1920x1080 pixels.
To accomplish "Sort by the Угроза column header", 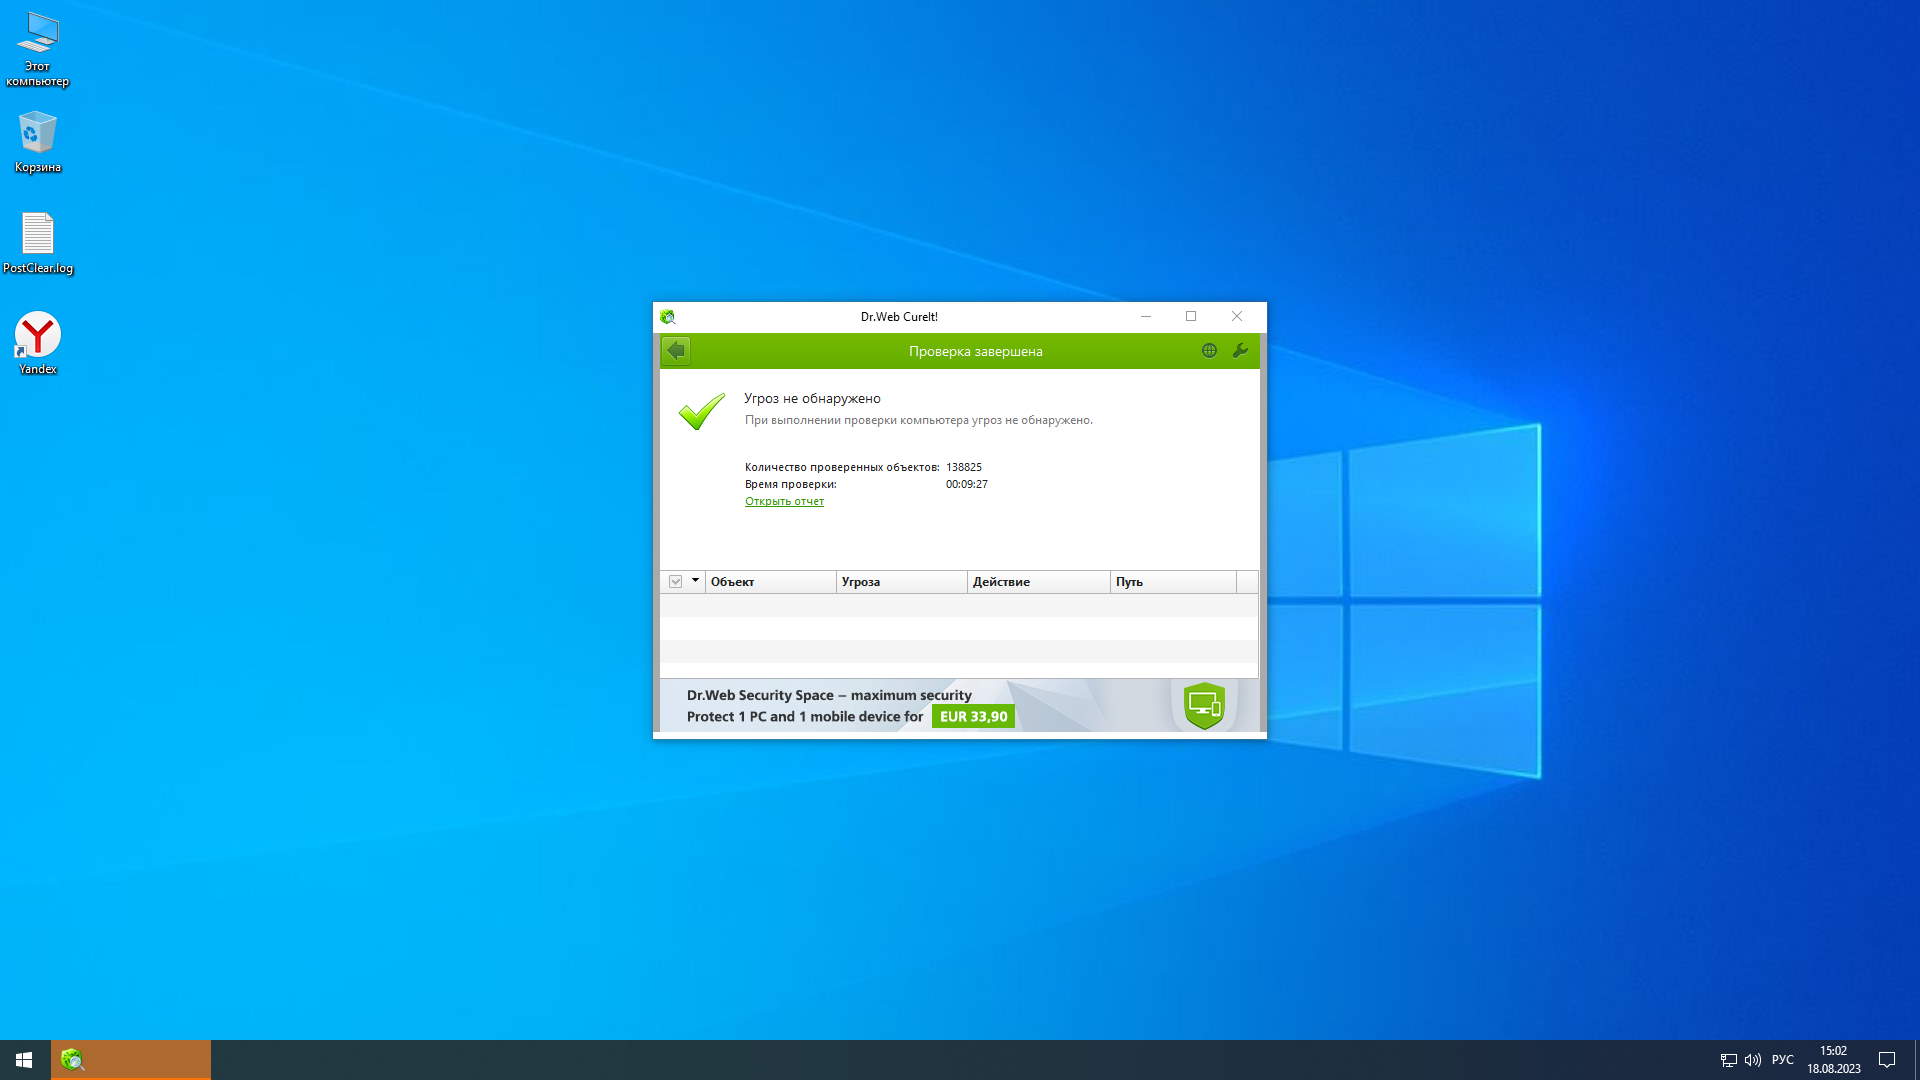I will pyautogui.click(x=900, y=582).
